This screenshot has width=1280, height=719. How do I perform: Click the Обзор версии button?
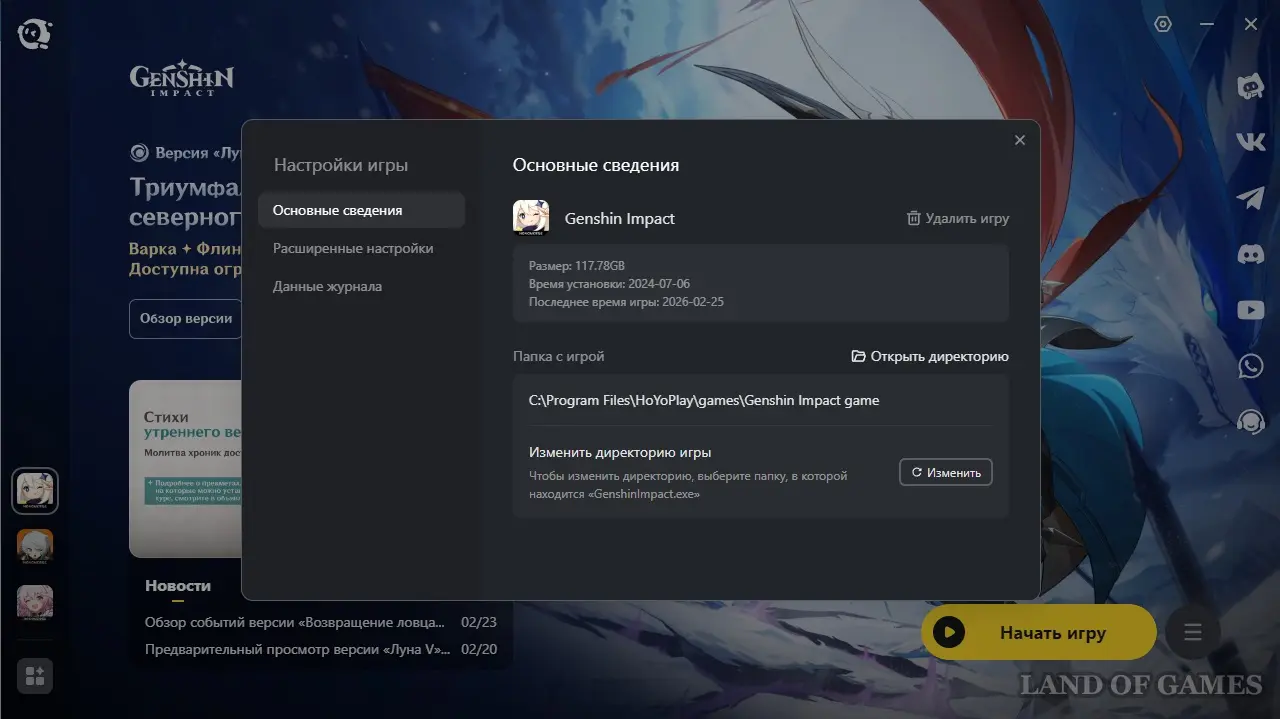(x=186, y=319)
